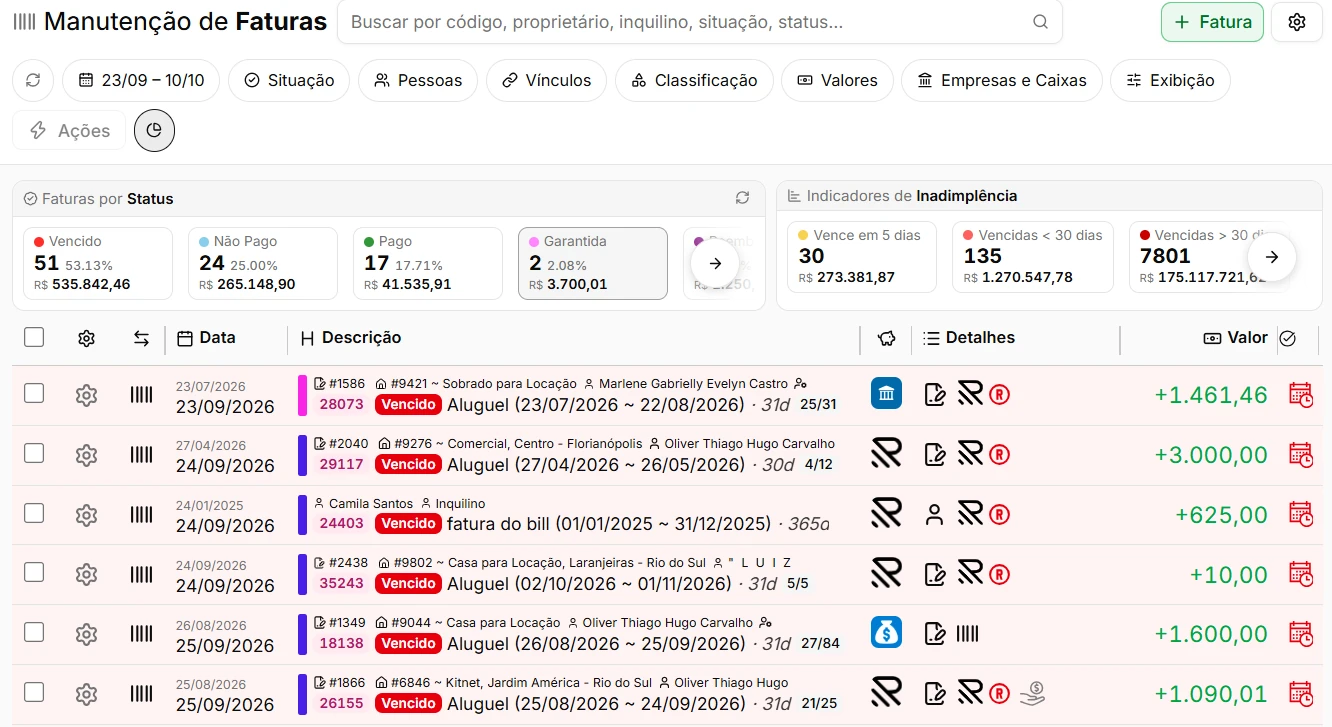Toggle the pie chart dashboard button

click(154, 130)
